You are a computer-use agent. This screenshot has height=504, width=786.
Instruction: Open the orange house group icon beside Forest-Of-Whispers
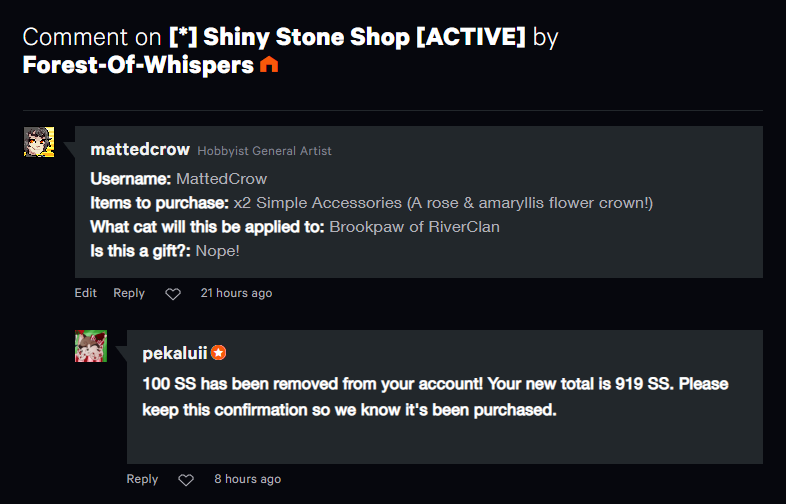269,65
